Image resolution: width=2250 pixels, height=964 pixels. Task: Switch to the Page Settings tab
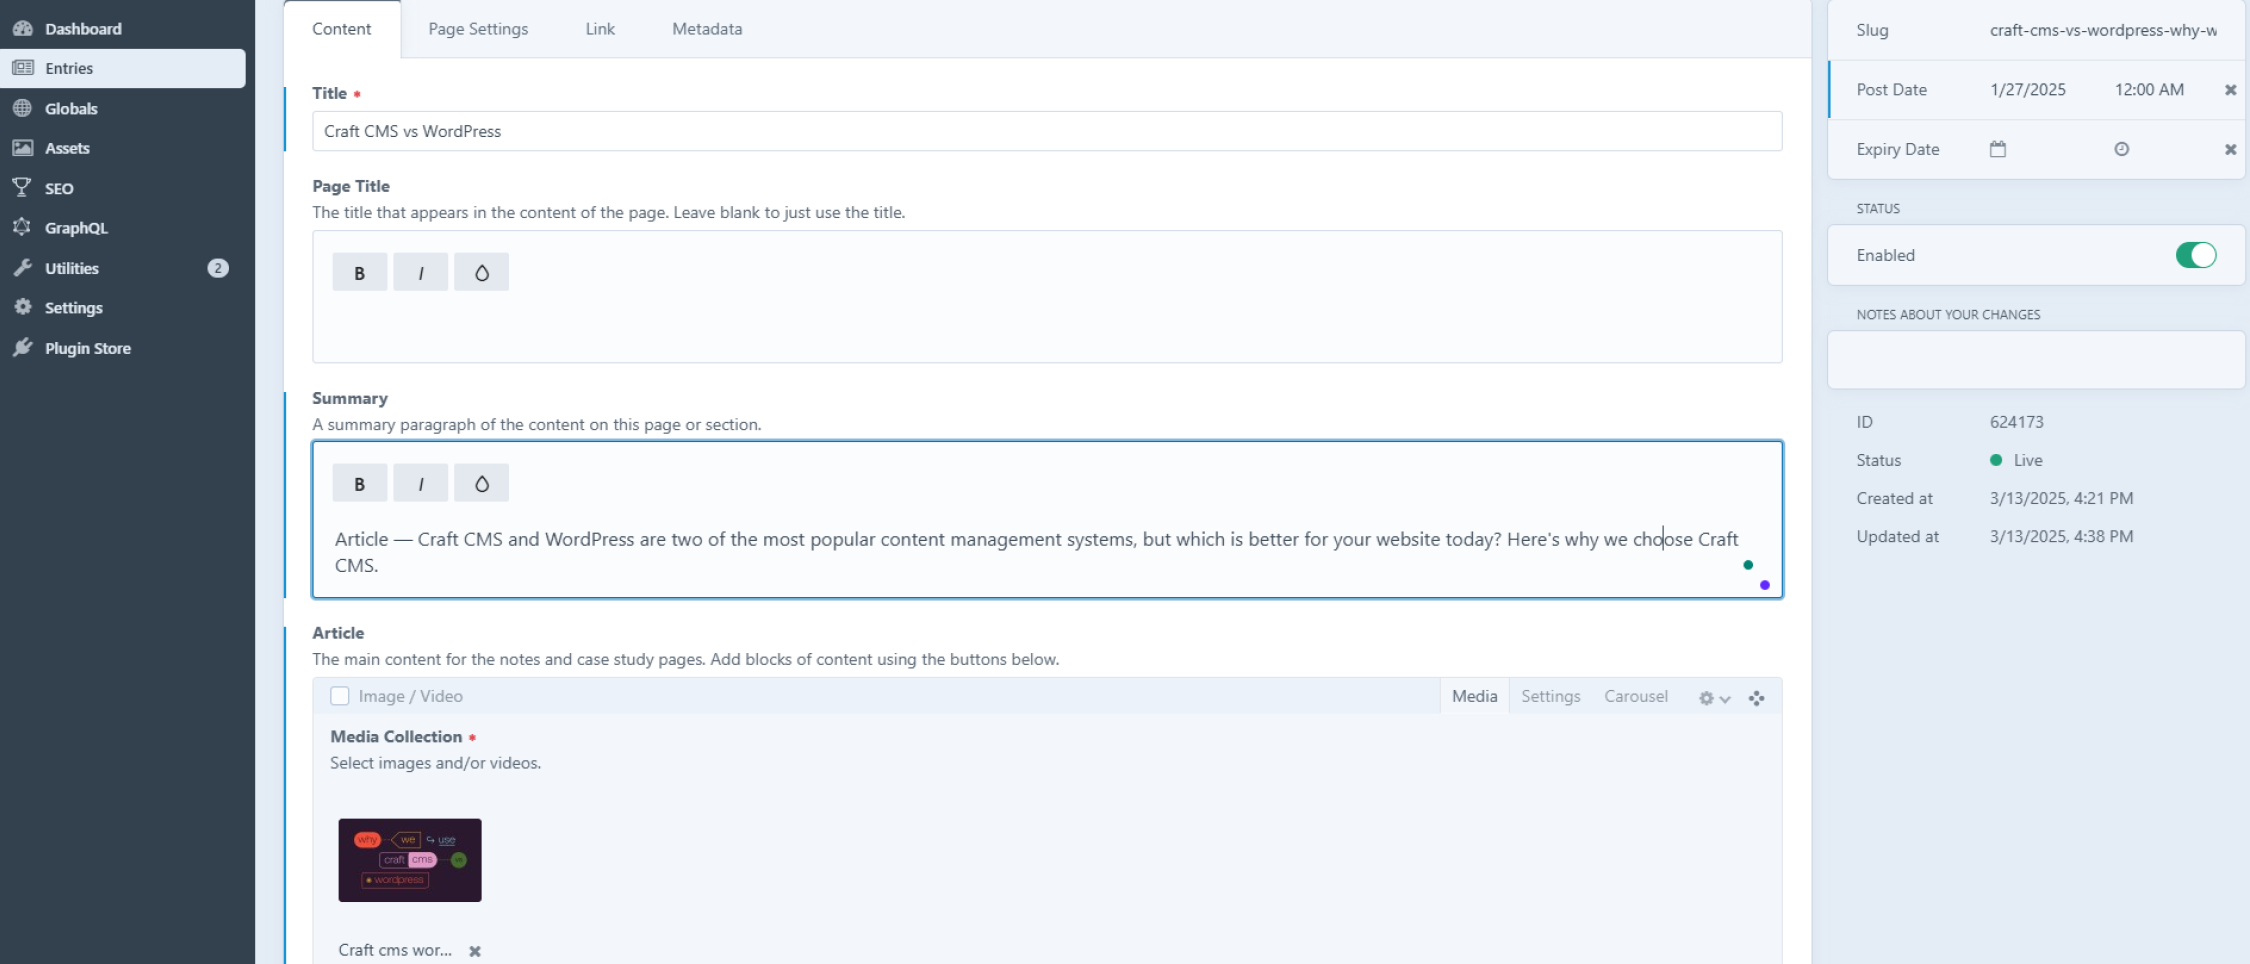[478, 29]
